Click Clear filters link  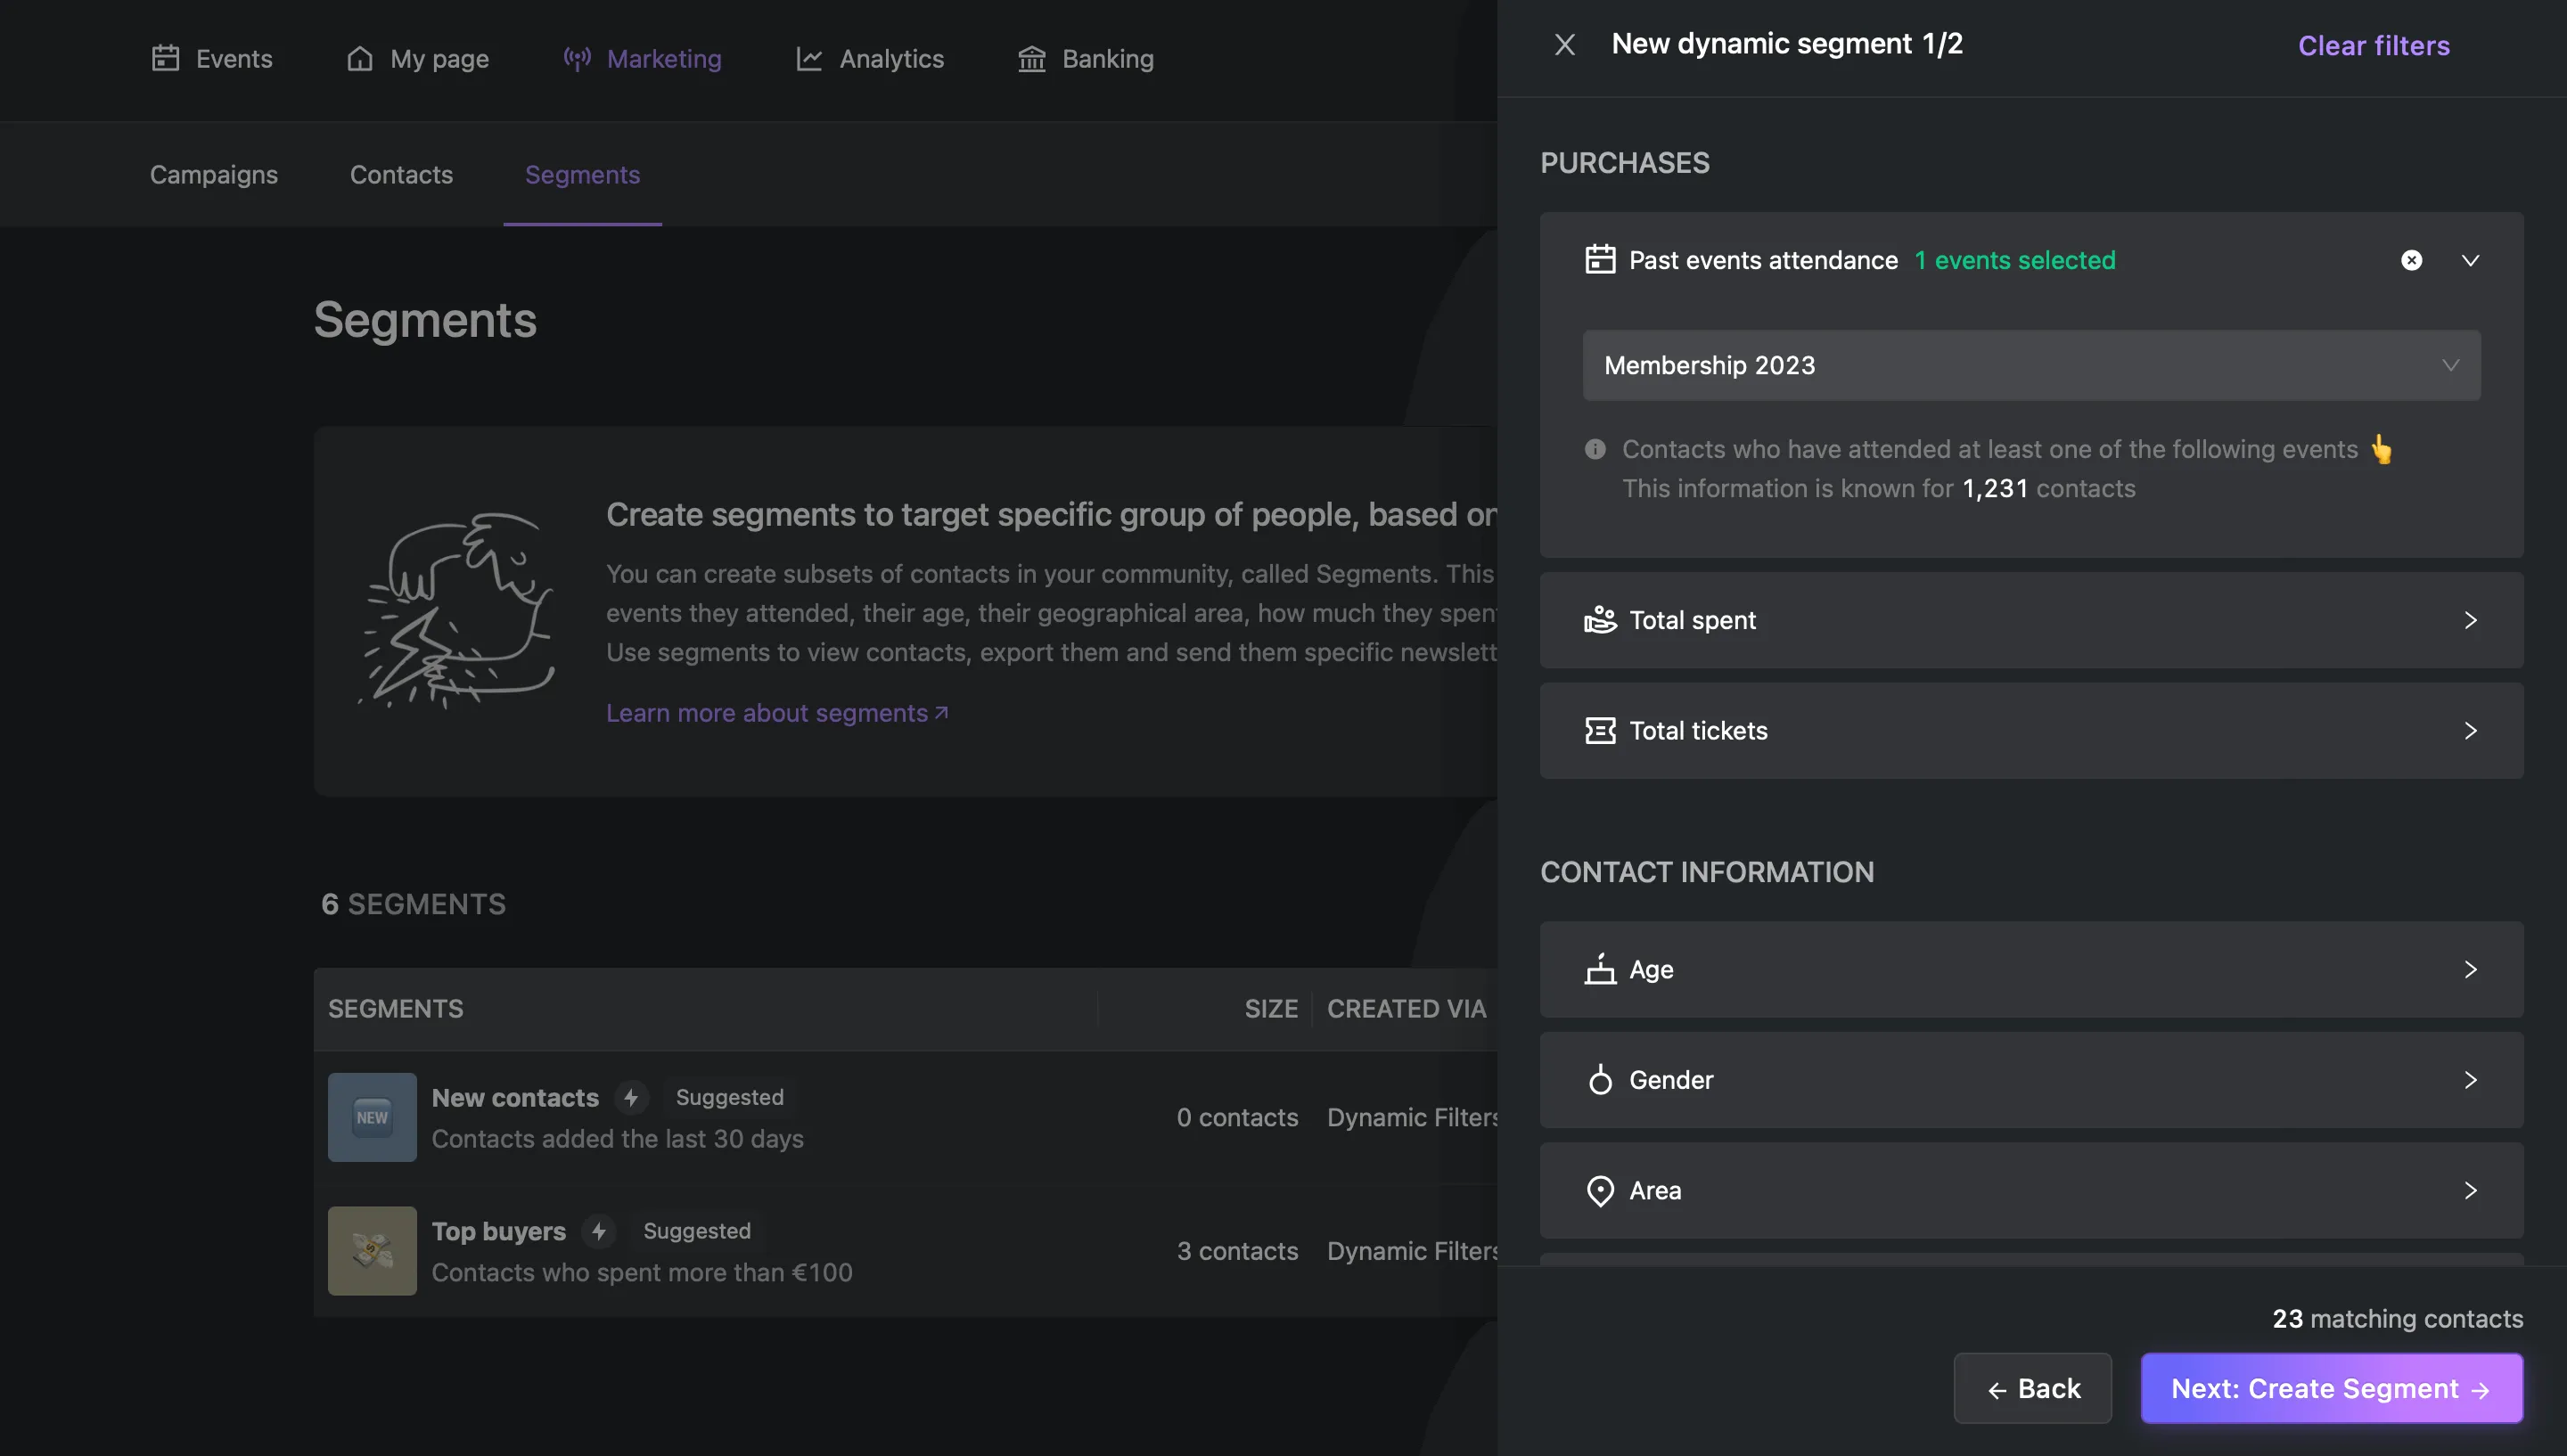point(2373,45)
